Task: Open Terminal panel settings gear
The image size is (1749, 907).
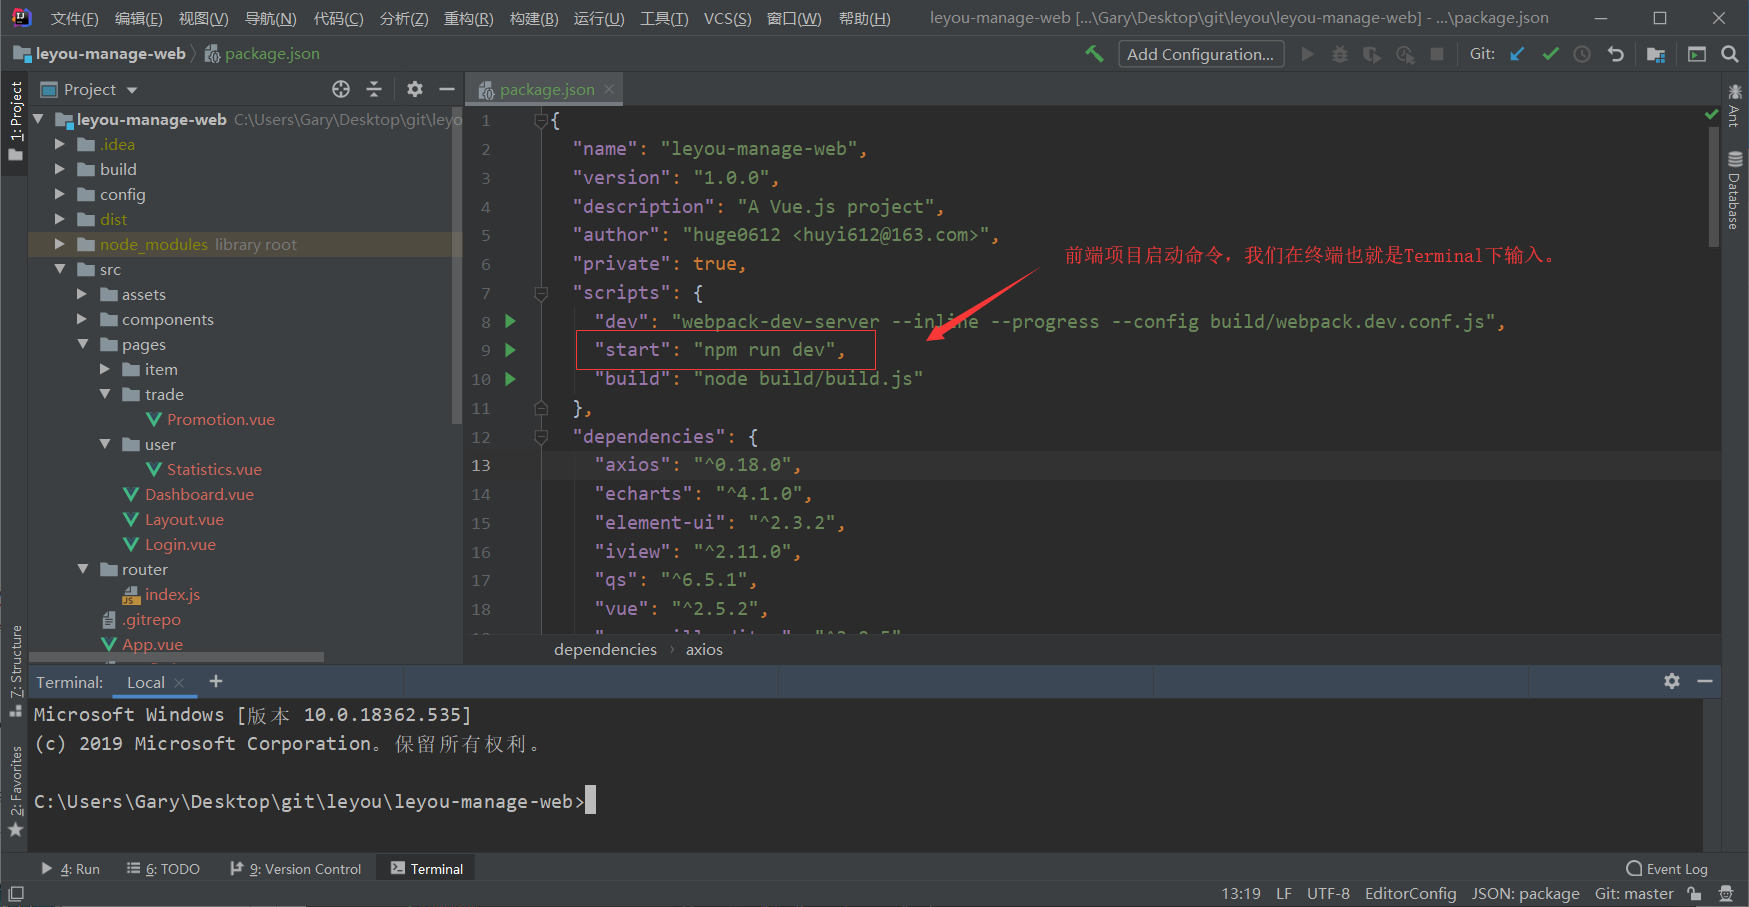Action: tap(1672, 681)
